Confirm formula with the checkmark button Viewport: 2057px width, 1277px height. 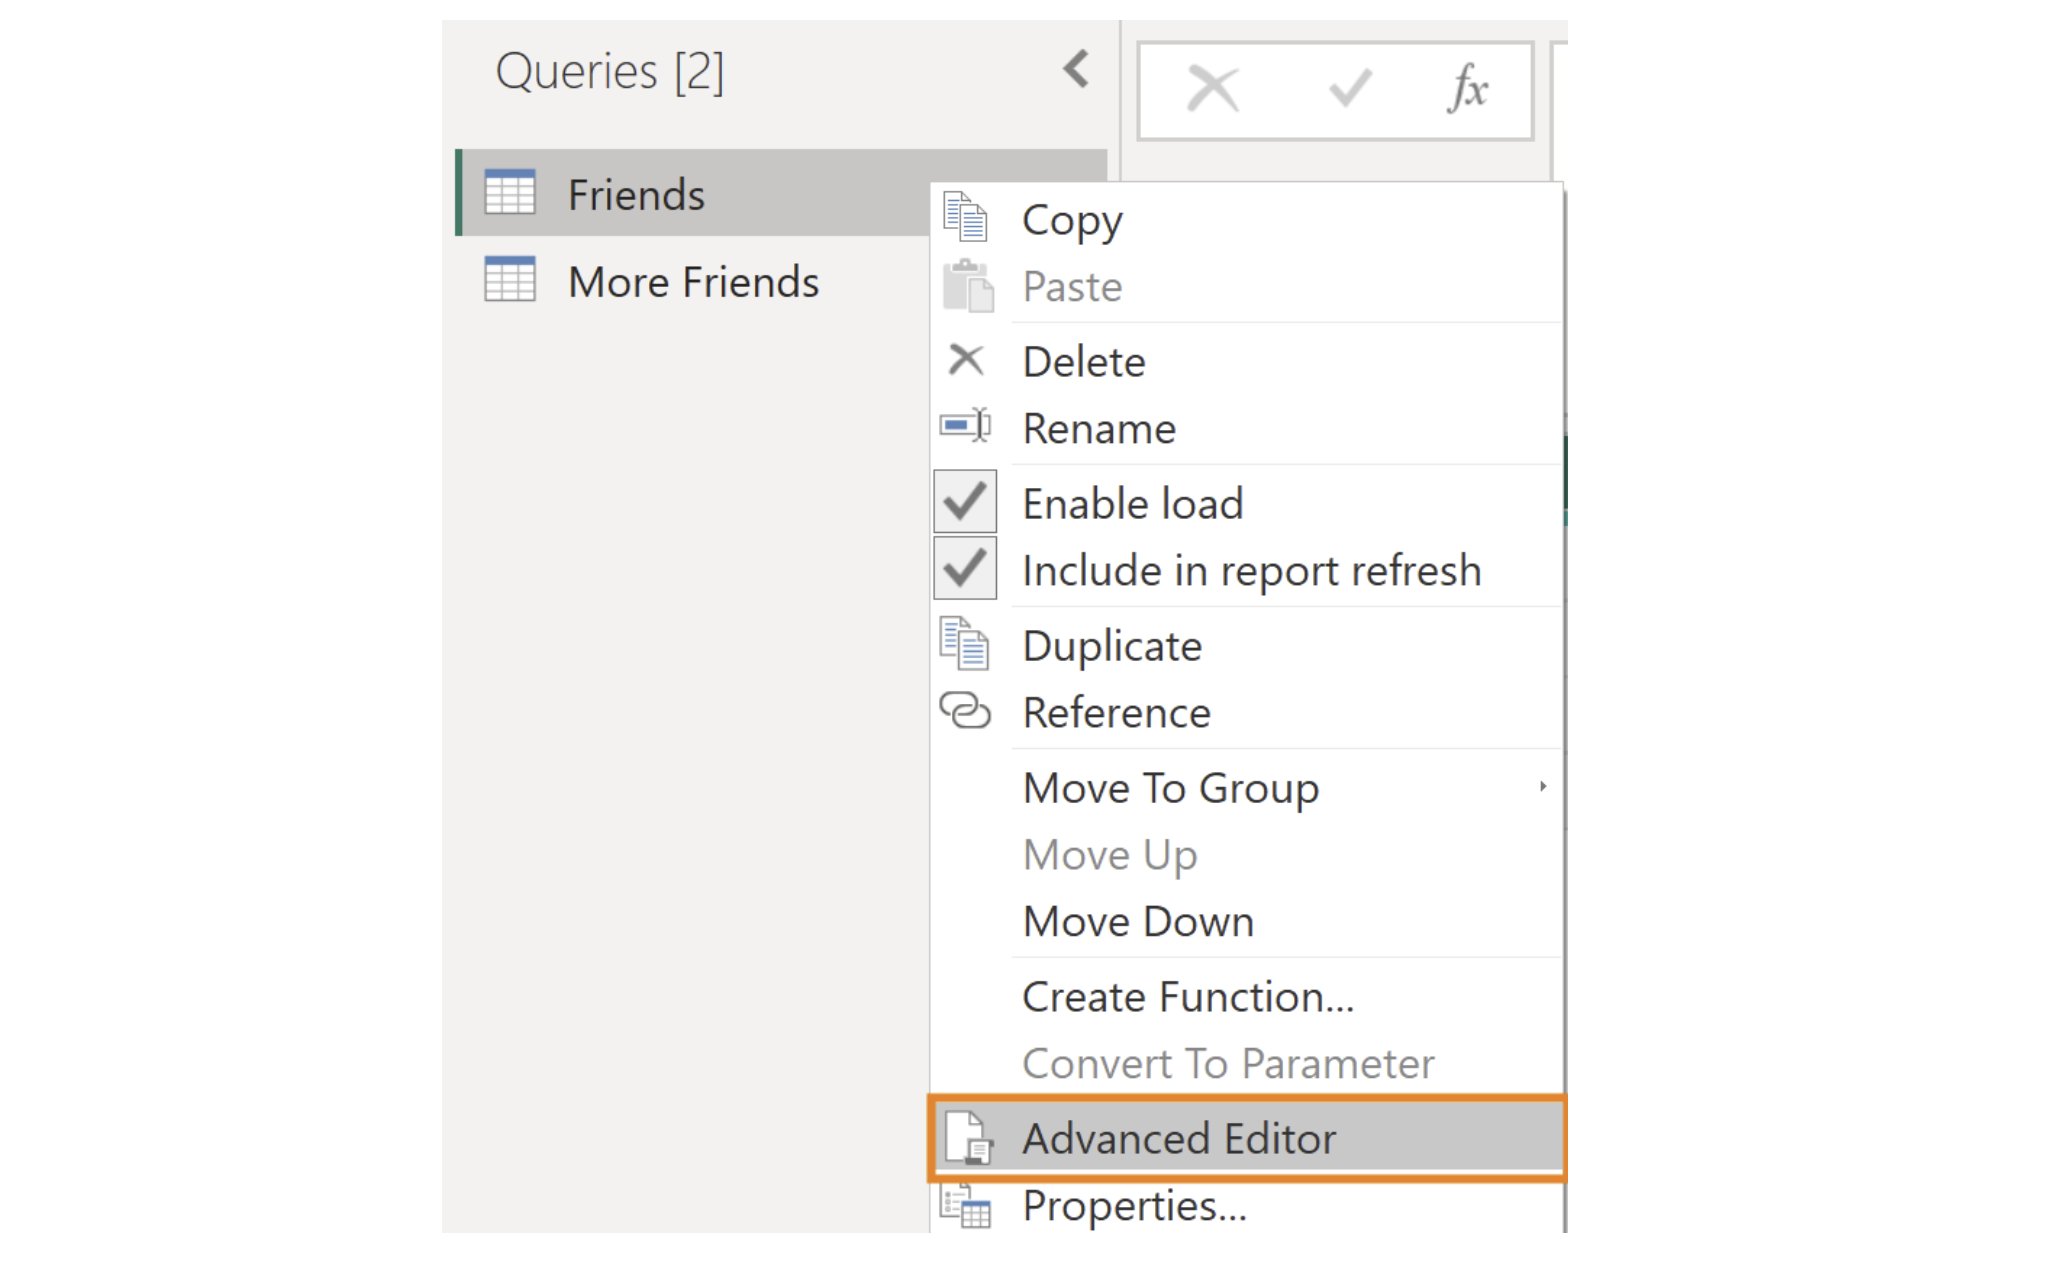(x=1349, y=89)
